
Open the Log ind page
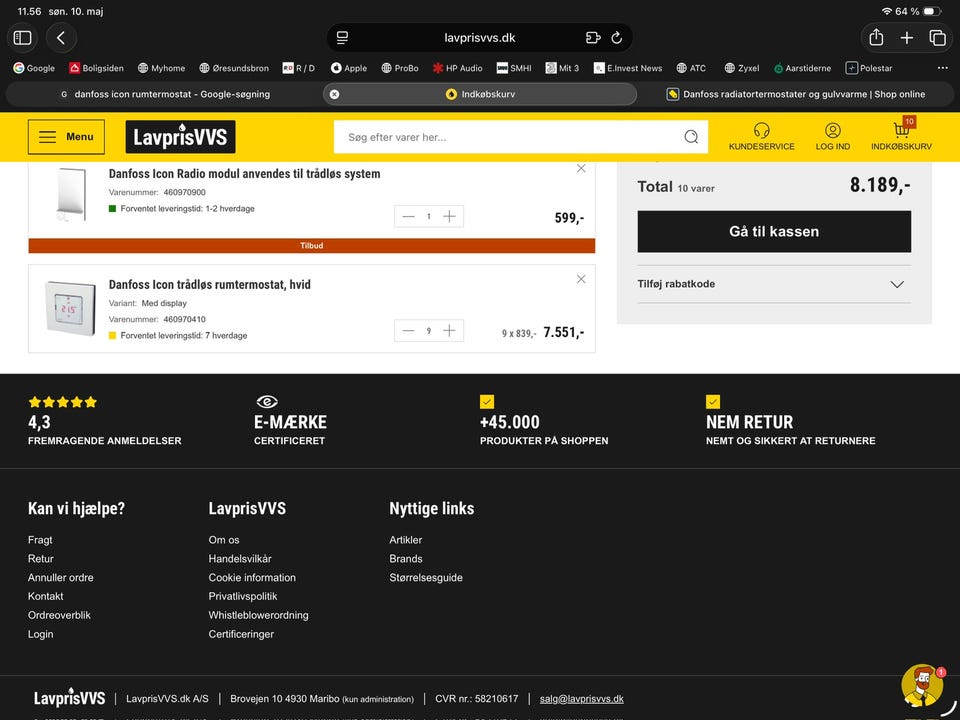[x=833, y=136]
